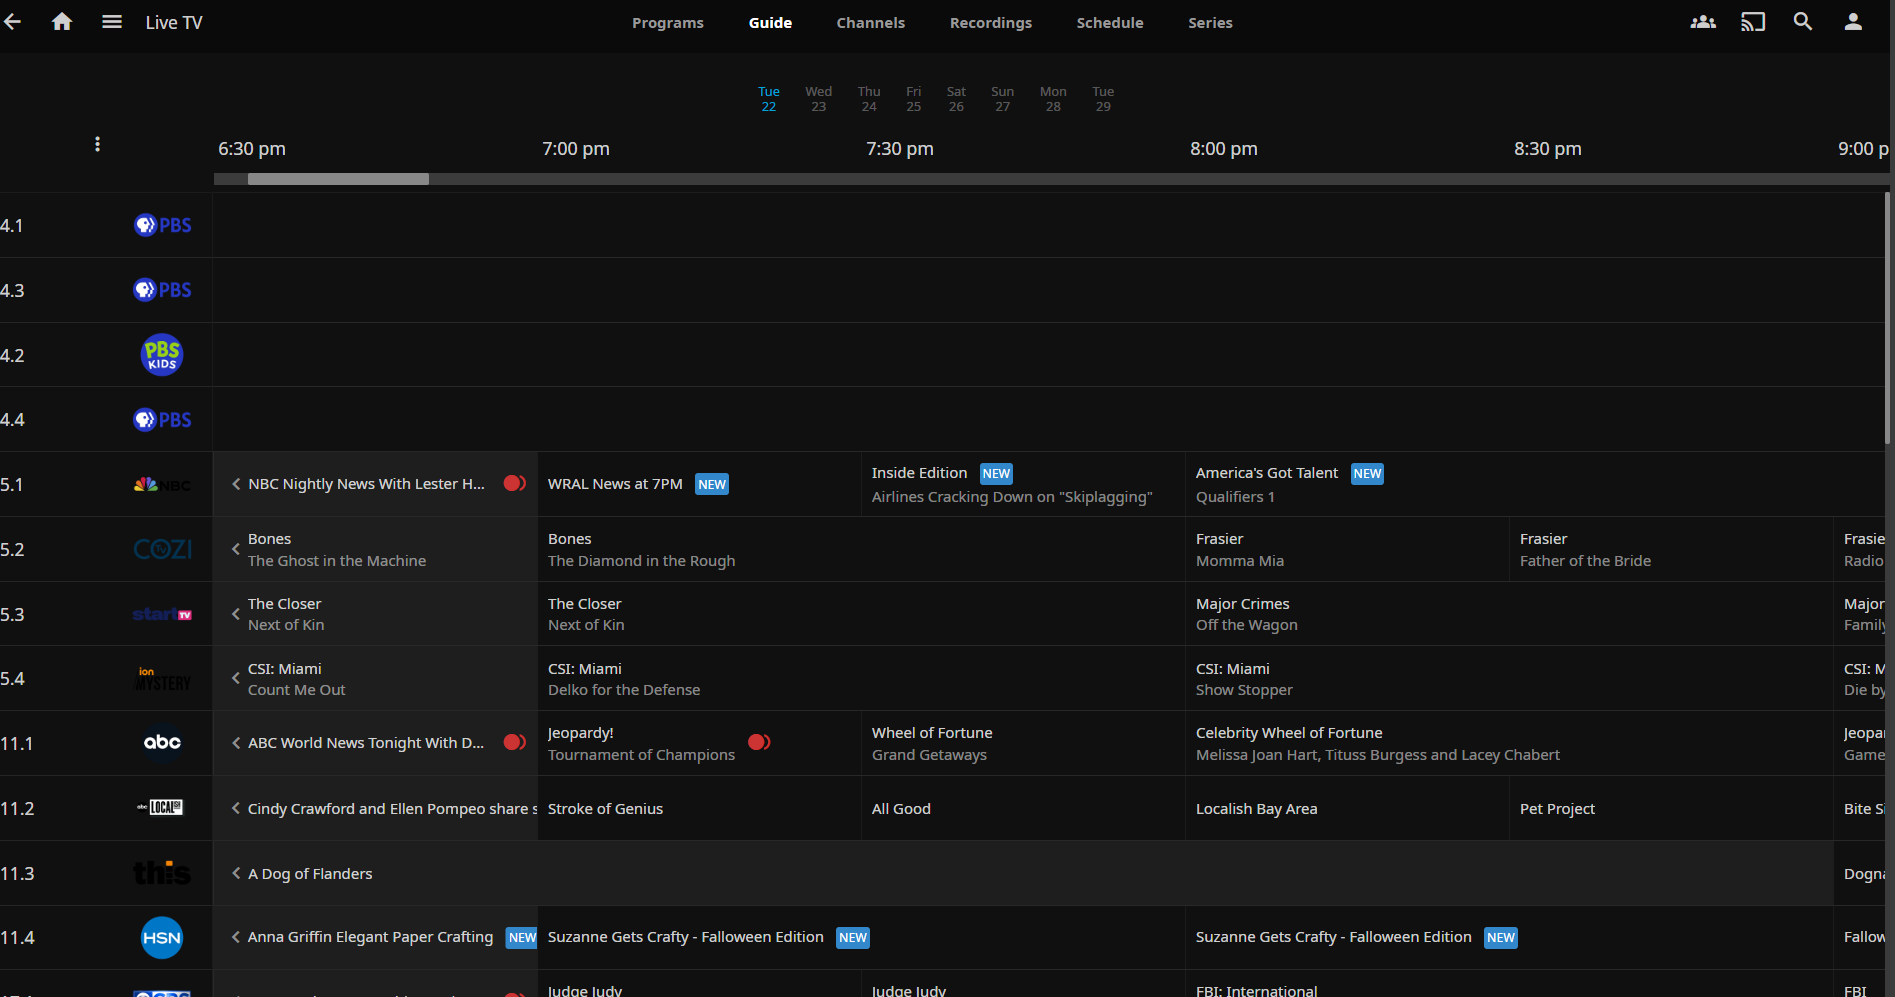Open the hamburger navigation menu
Image resolution: width=1895 pixels, height=997 pixels.
[x=112, y=22]
